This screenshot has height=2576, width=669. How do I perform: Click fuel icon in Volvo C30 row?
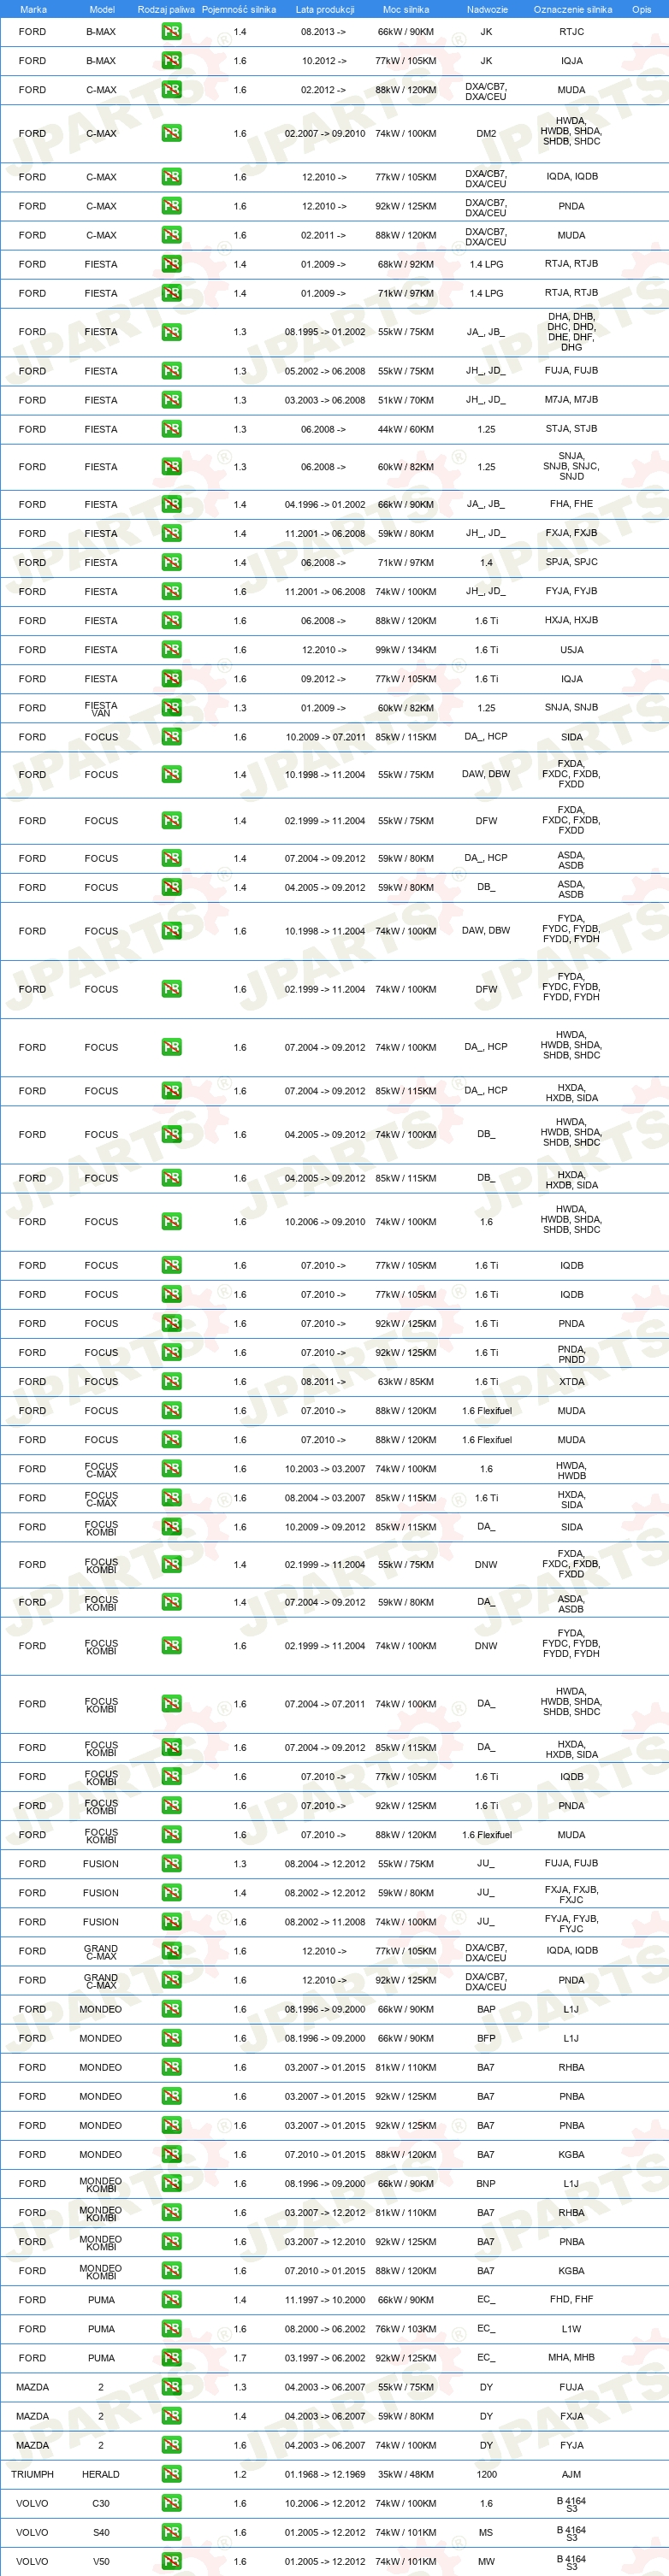(x=171, y=2503)
